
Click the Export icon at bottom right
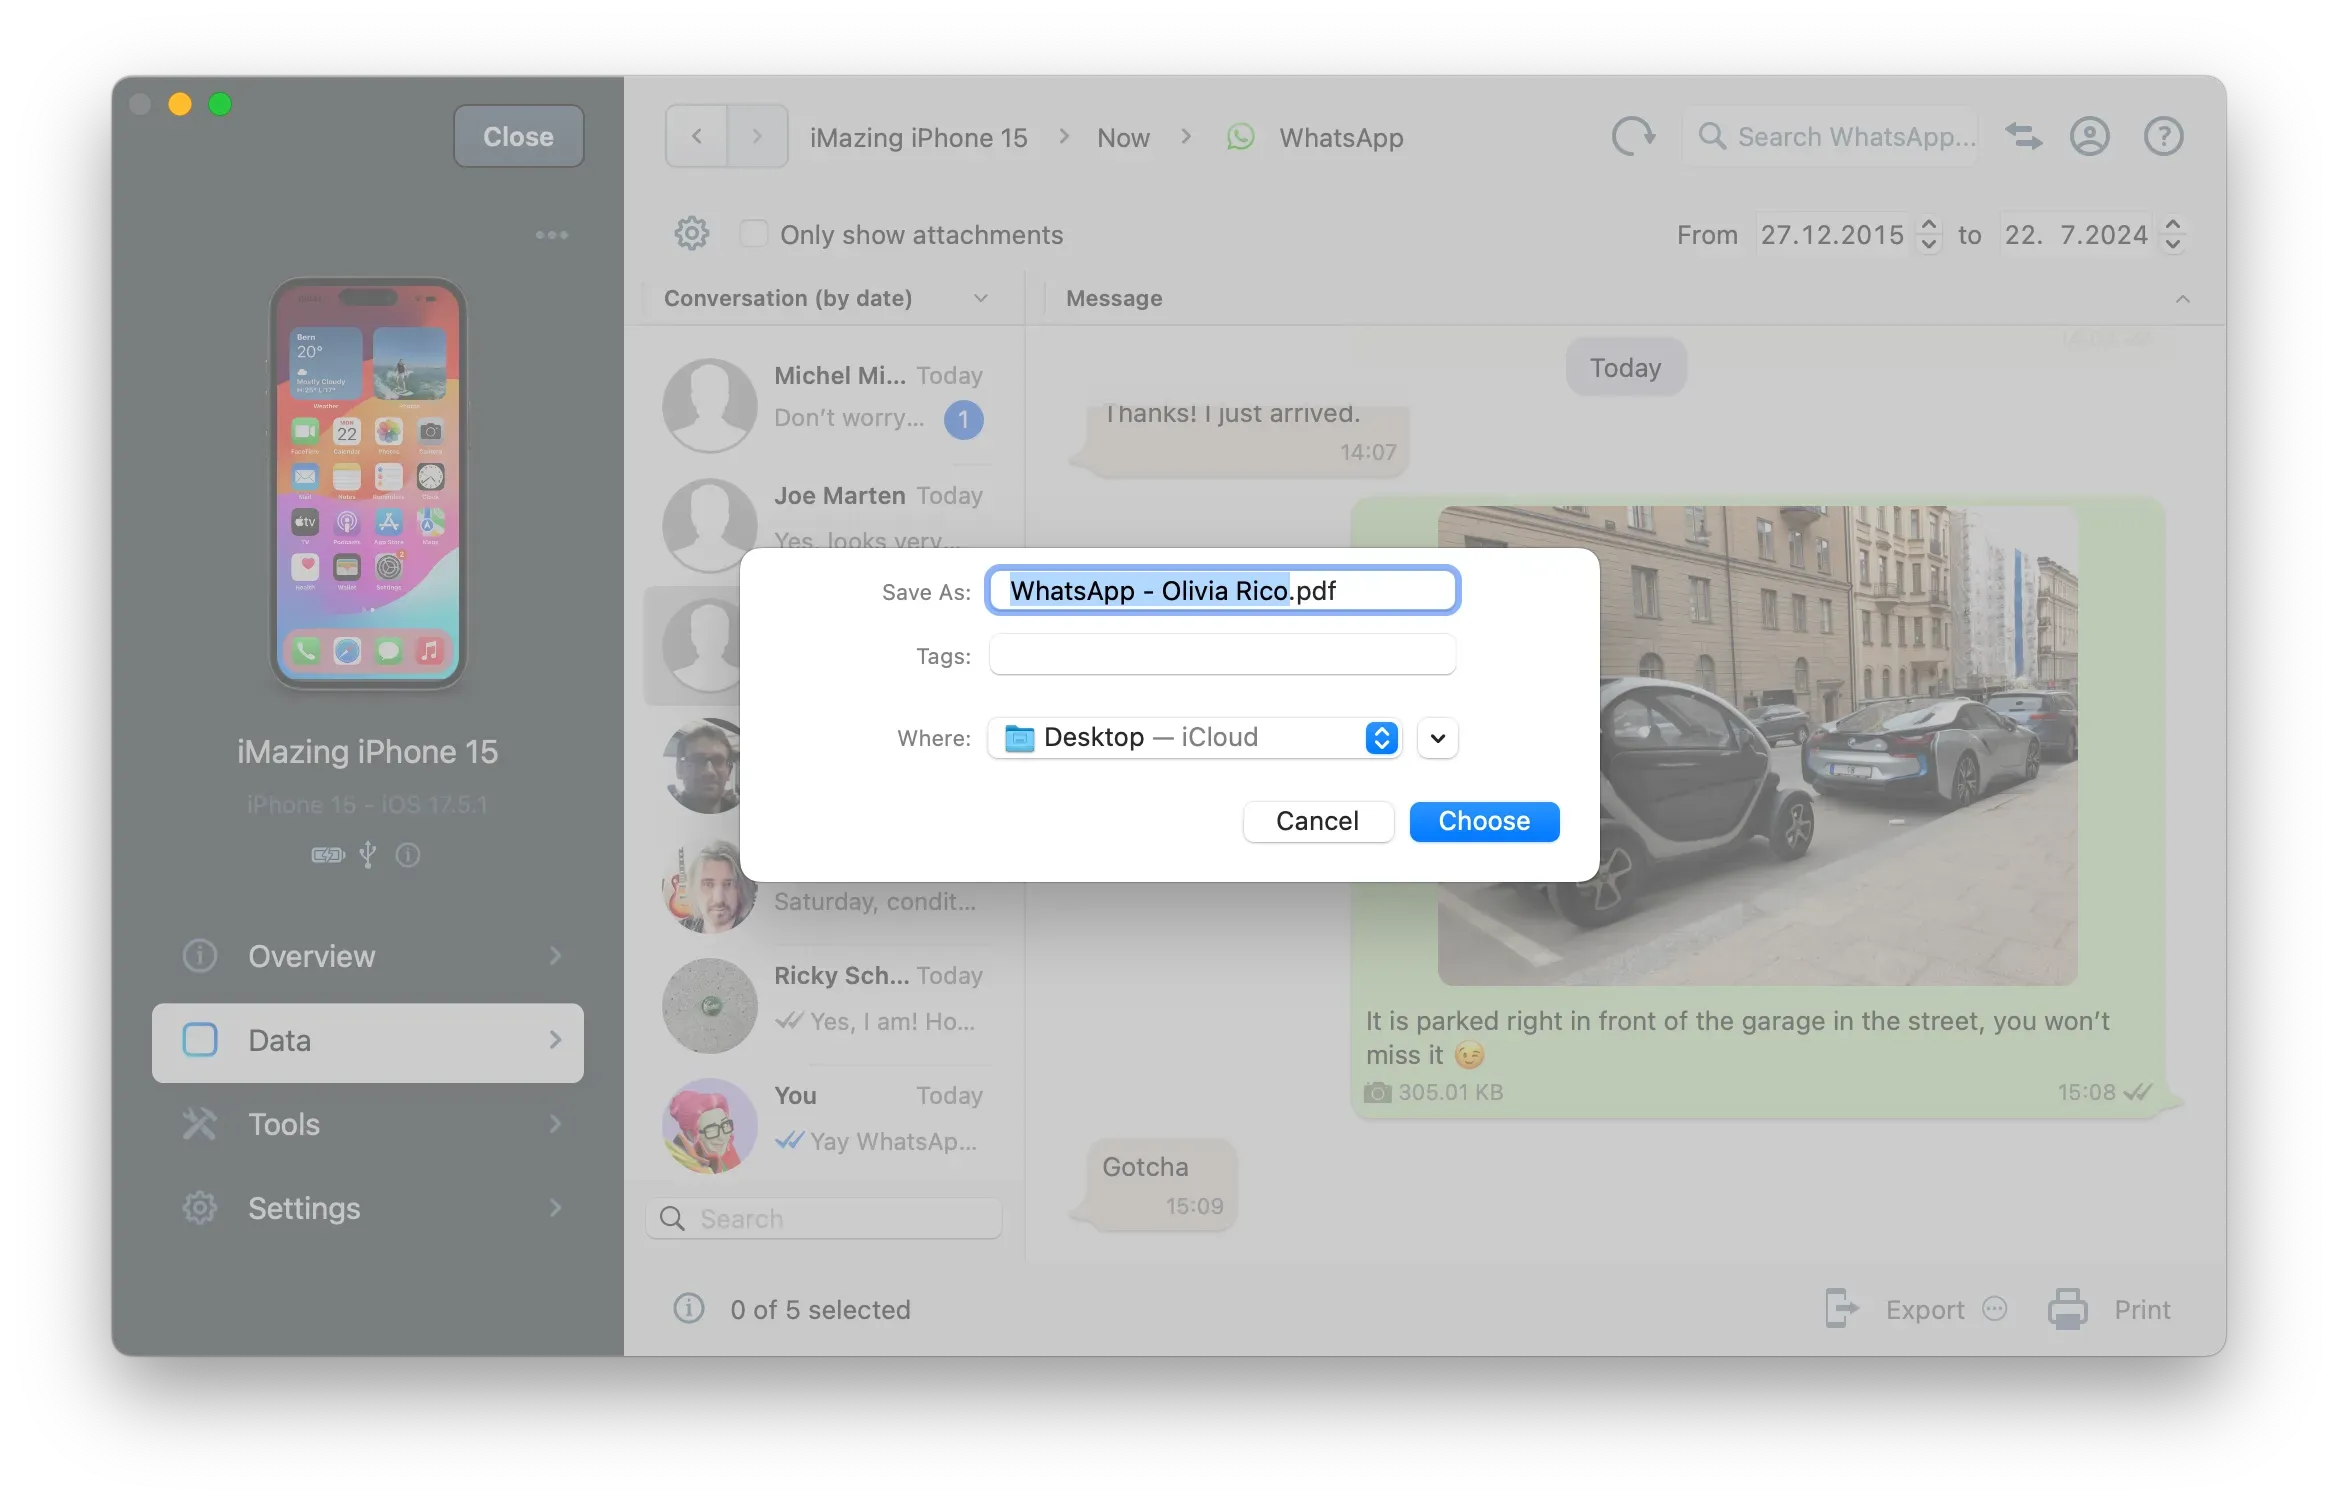coord(1841,1308)
